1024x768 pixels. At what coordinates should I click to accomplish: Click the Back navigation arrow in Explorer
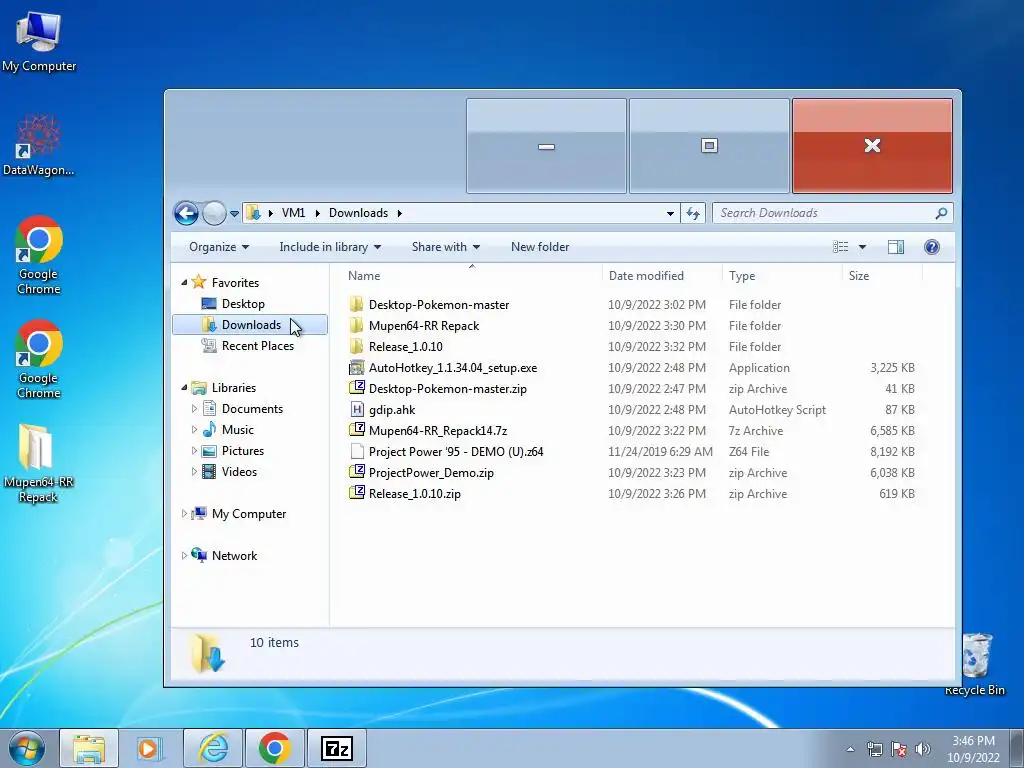pyautogui.click(x=186, y=213)
